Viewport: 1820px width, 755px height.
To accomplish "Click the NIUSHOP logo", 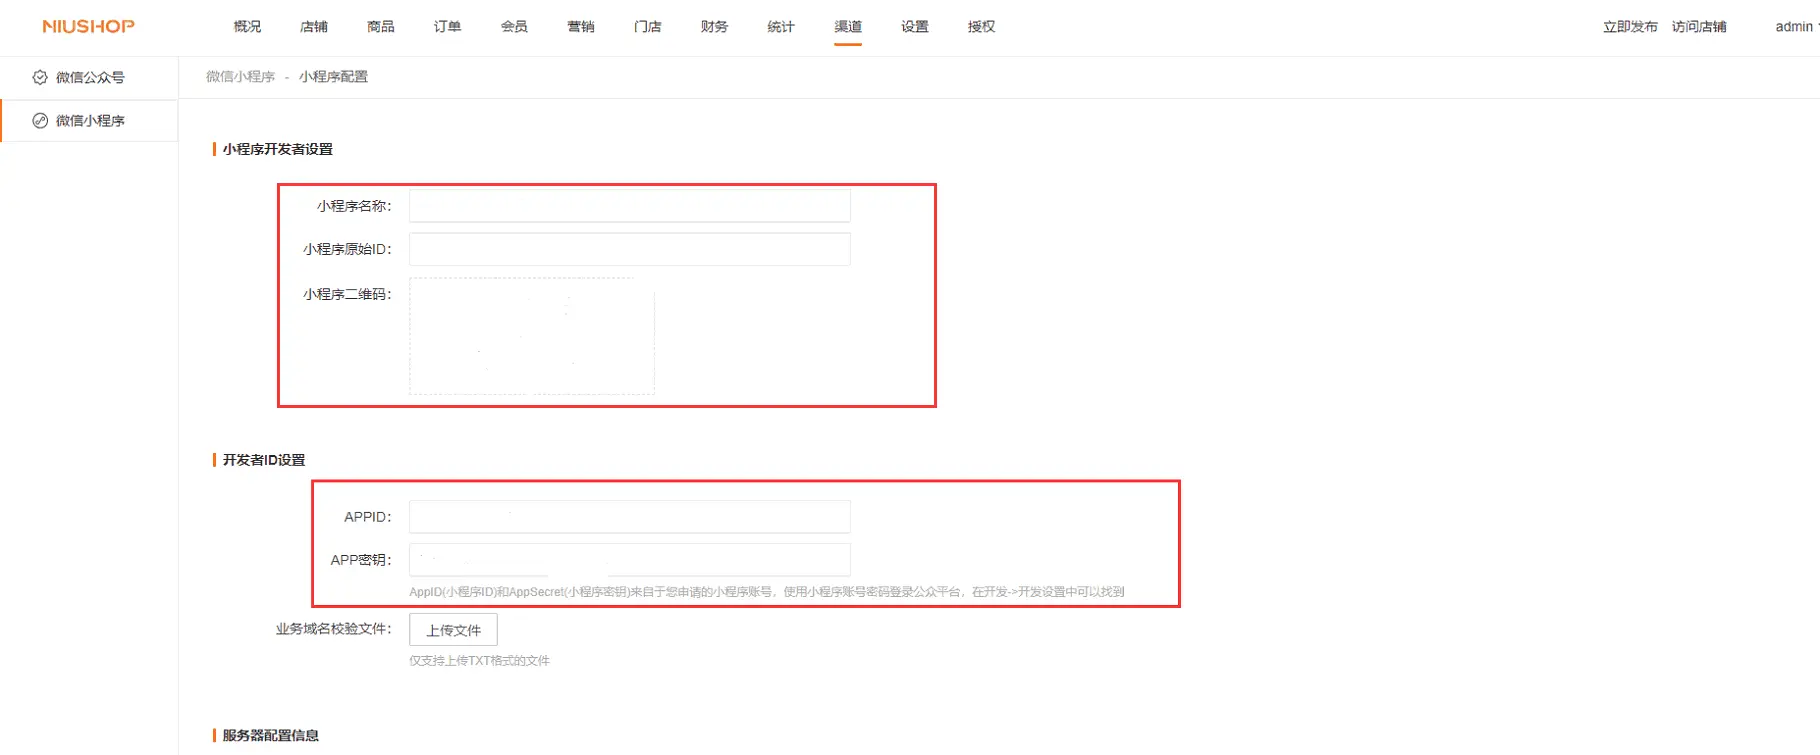I will pyautogui.click(x=88, y=27).
